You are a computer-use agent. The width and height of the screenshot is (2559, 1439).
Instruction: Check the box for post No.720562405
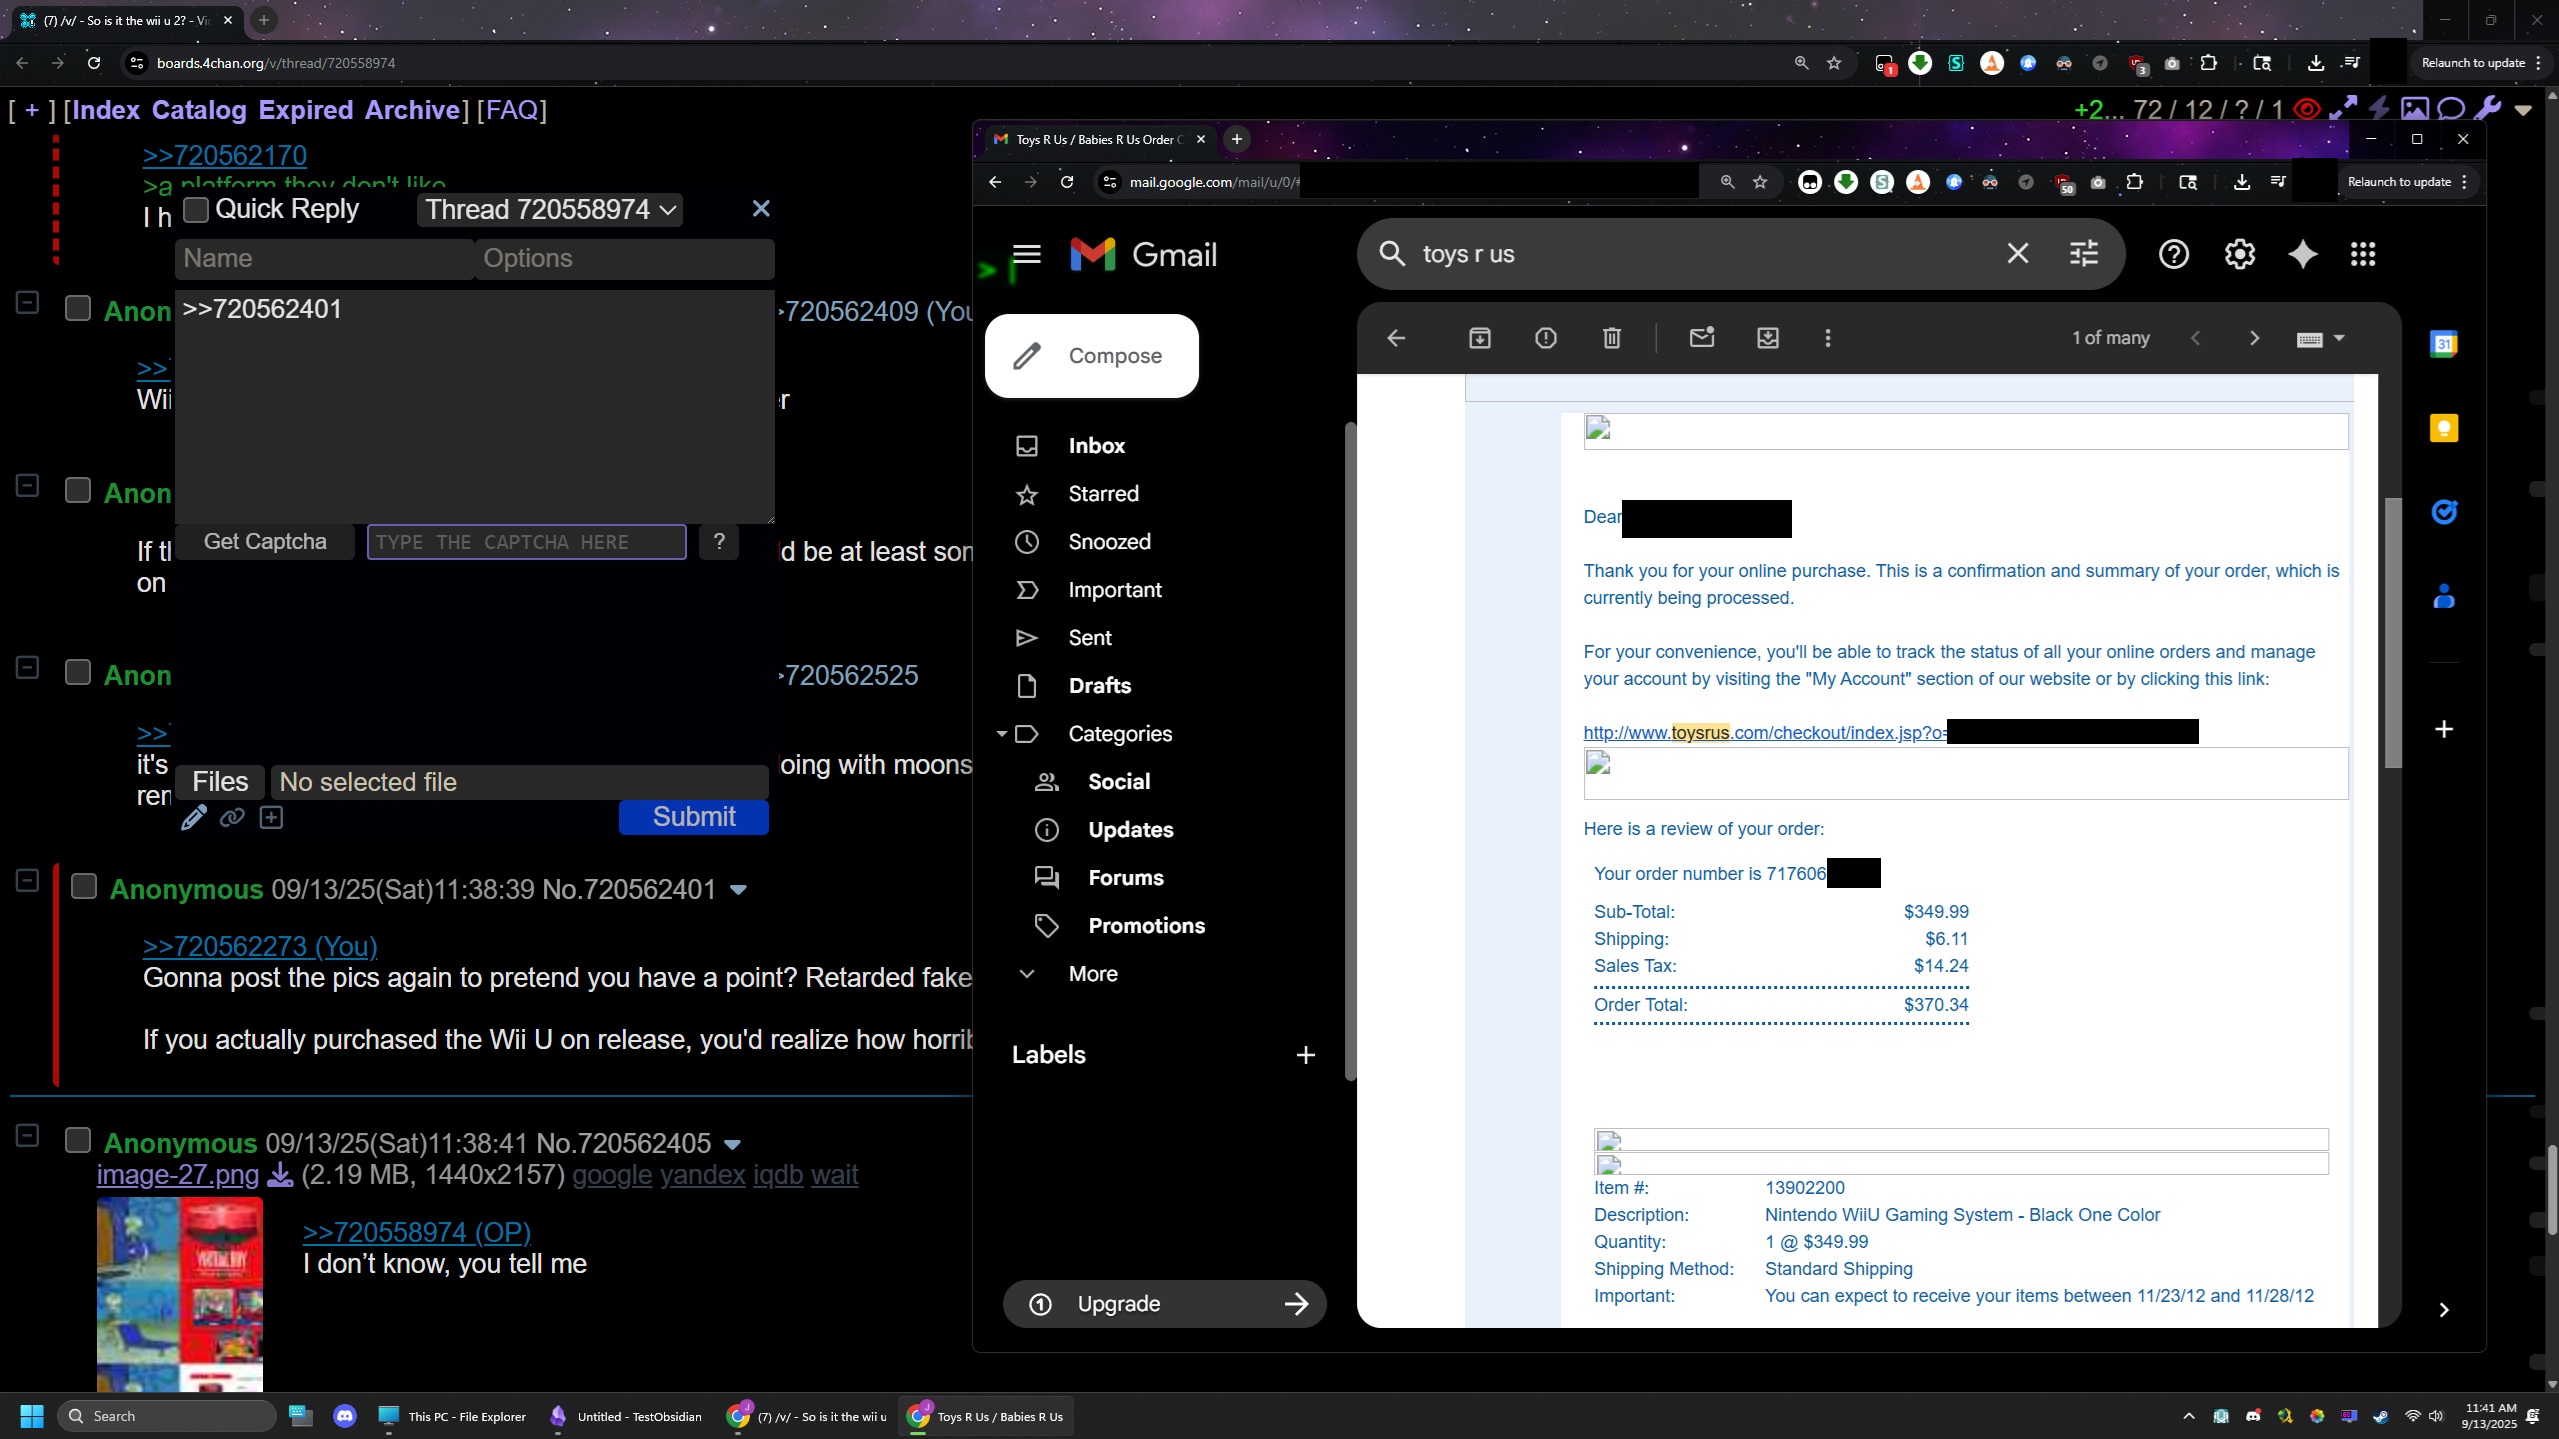click(x=78, y=1140)
